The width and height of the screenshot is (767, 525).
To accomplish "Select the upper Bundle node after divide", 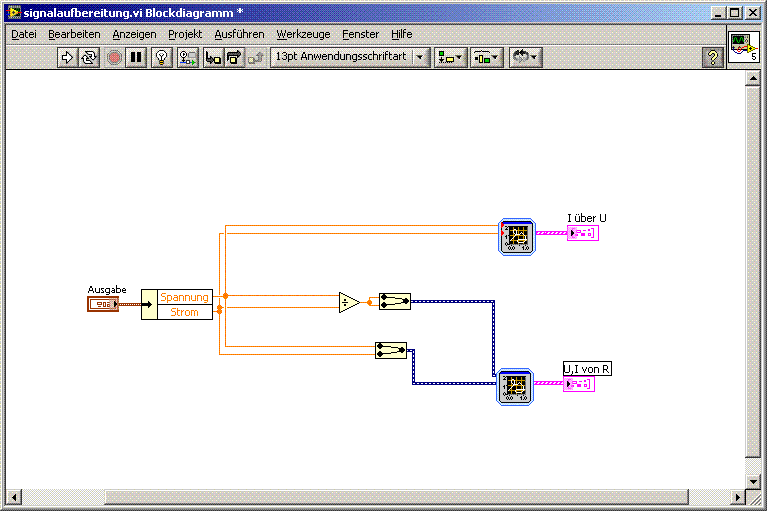I will [395, 301].
